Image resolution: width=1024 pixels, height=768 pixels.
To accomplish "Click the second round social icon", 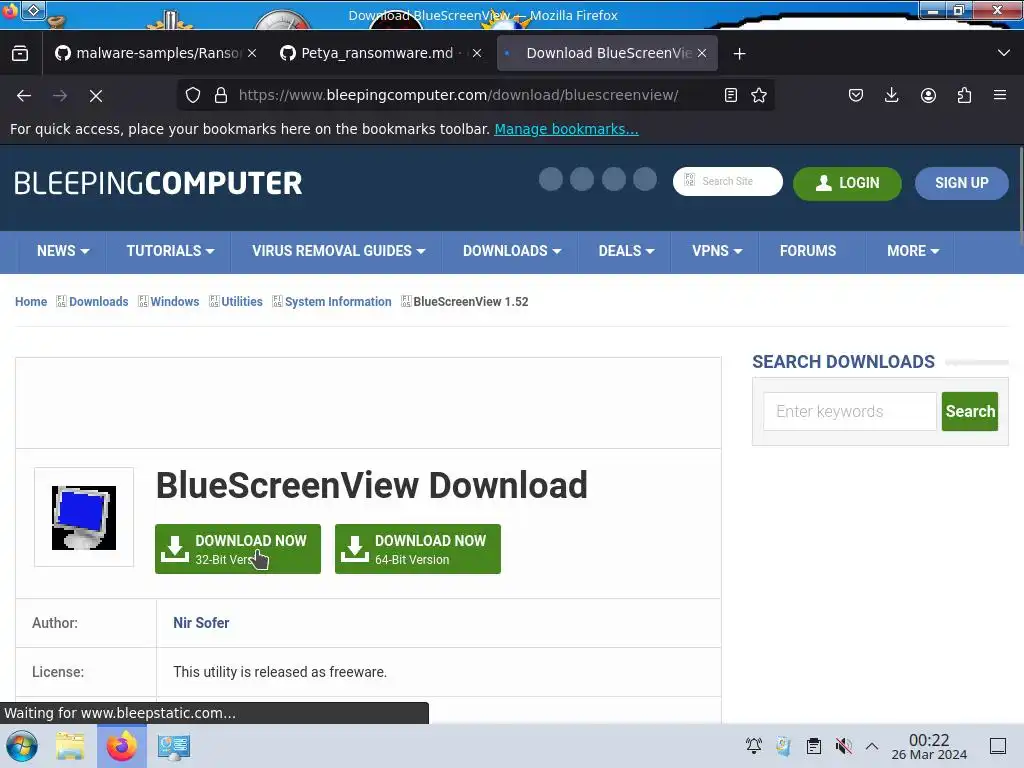I will (582, 179).
